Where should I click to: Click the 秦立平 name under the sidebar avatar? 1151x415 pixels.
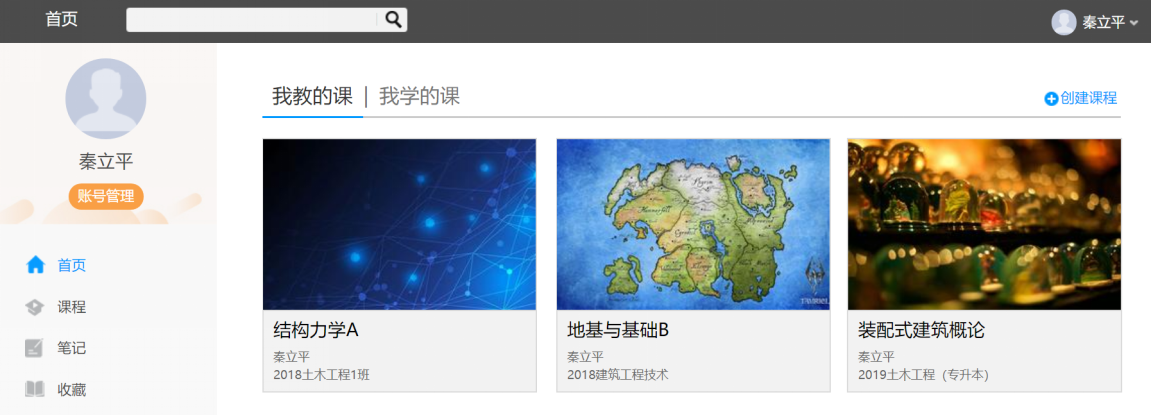106,162
